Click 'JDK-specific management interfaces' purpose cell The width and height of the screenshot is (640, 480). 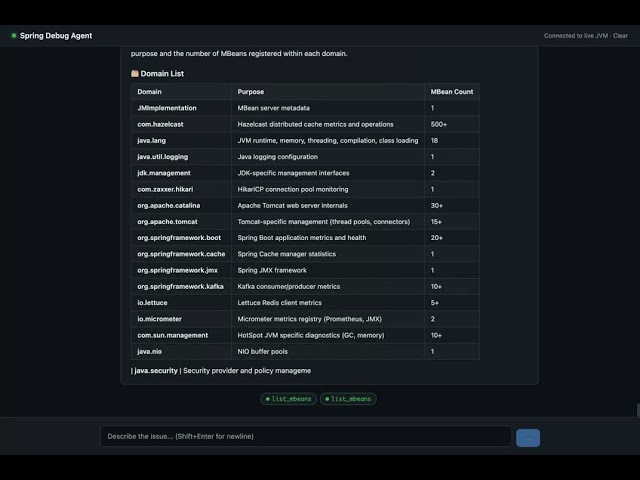pyautogui.click(x=328, y=173)
